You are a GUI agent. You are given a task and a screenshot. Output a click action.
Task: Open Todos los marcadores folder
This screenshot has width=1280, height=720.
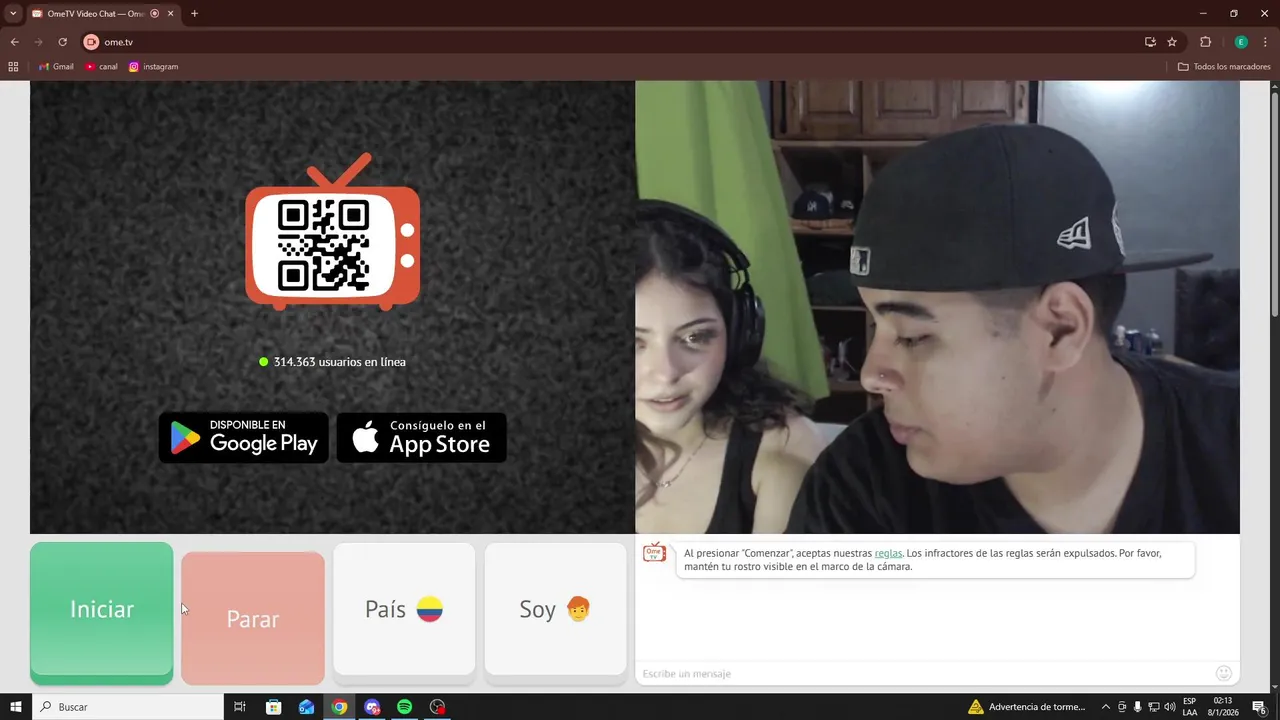(x=1224, y=66)
